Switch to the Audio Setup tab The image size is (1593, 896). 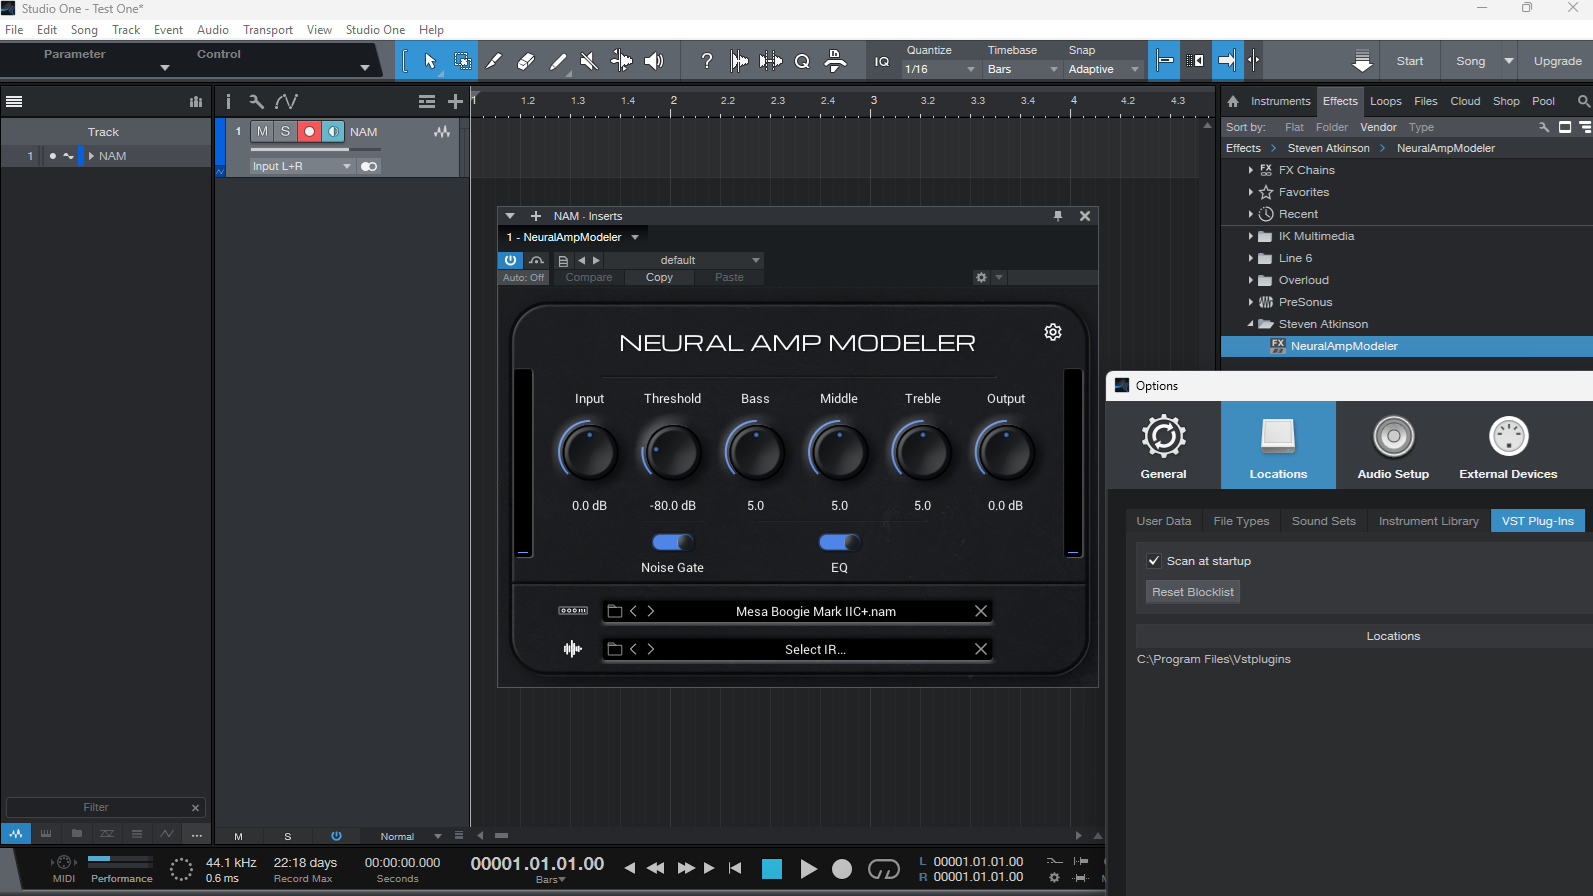(1393, 445)
